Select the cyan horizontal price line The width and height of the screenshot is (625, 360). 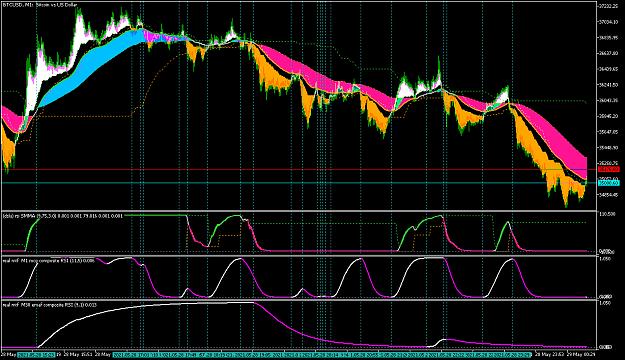tap(299, 183)
